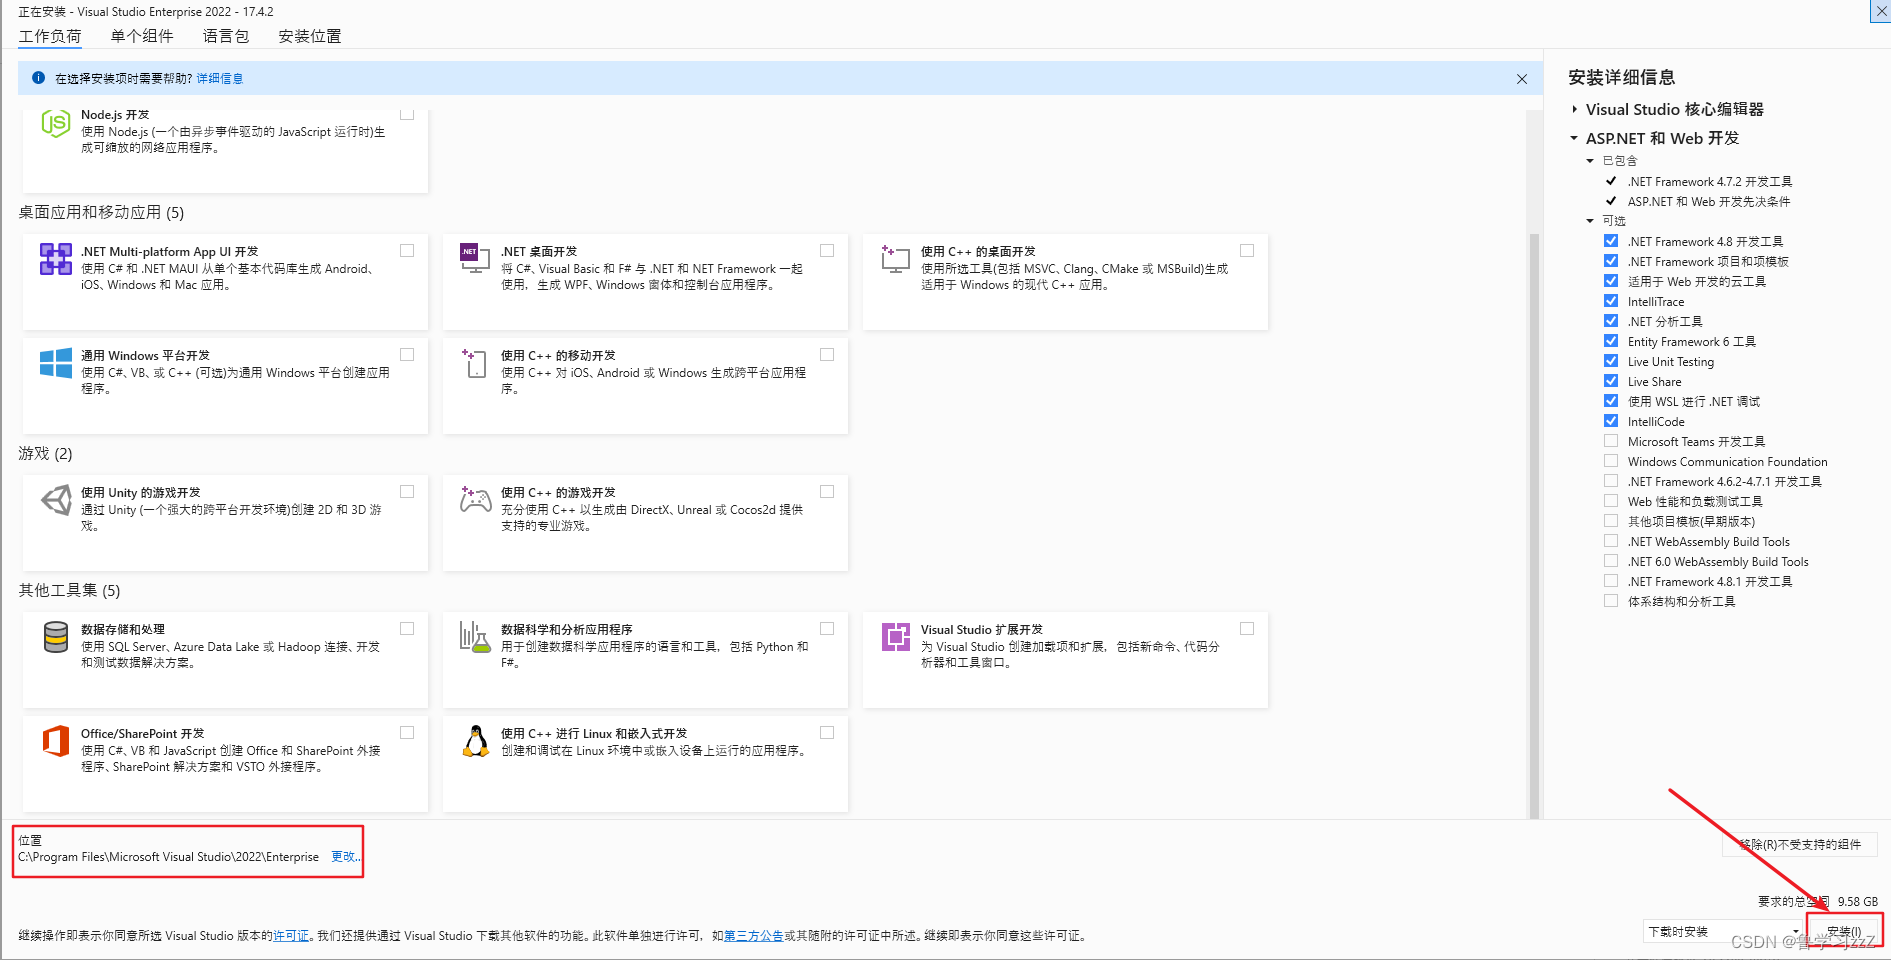
Task: Click the workloads list vertical scrollbar
Action: (1534, 525)
